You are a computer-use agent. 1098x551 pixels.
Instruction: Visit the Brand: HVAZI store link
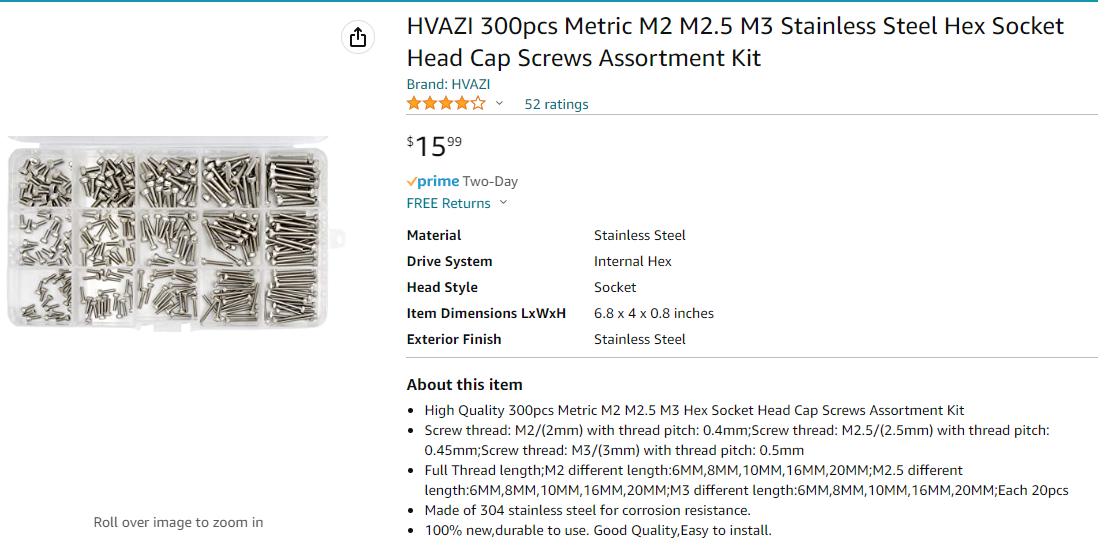(448, 84)
